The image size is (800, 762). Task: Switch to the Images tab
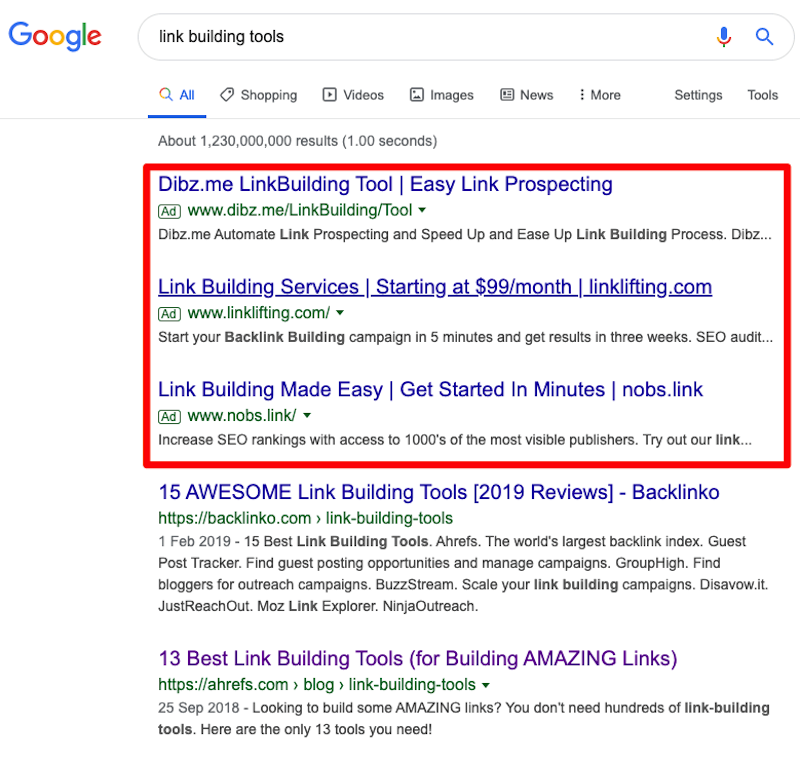pos(442,95)
